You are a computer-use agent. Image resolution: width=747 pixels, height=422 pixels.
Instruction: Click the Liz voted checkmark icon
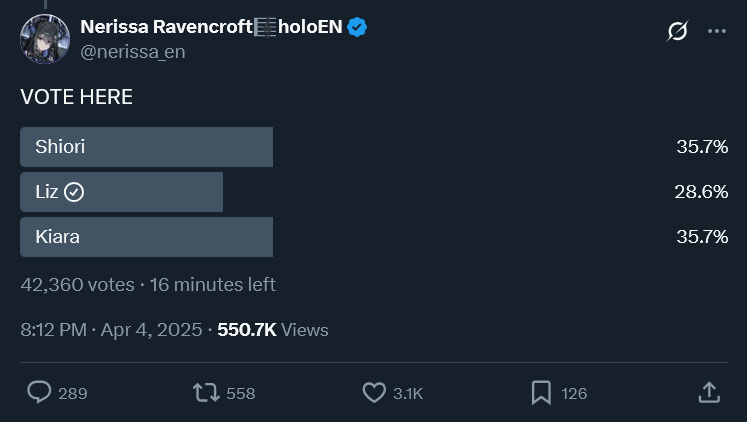click(74, 192)
